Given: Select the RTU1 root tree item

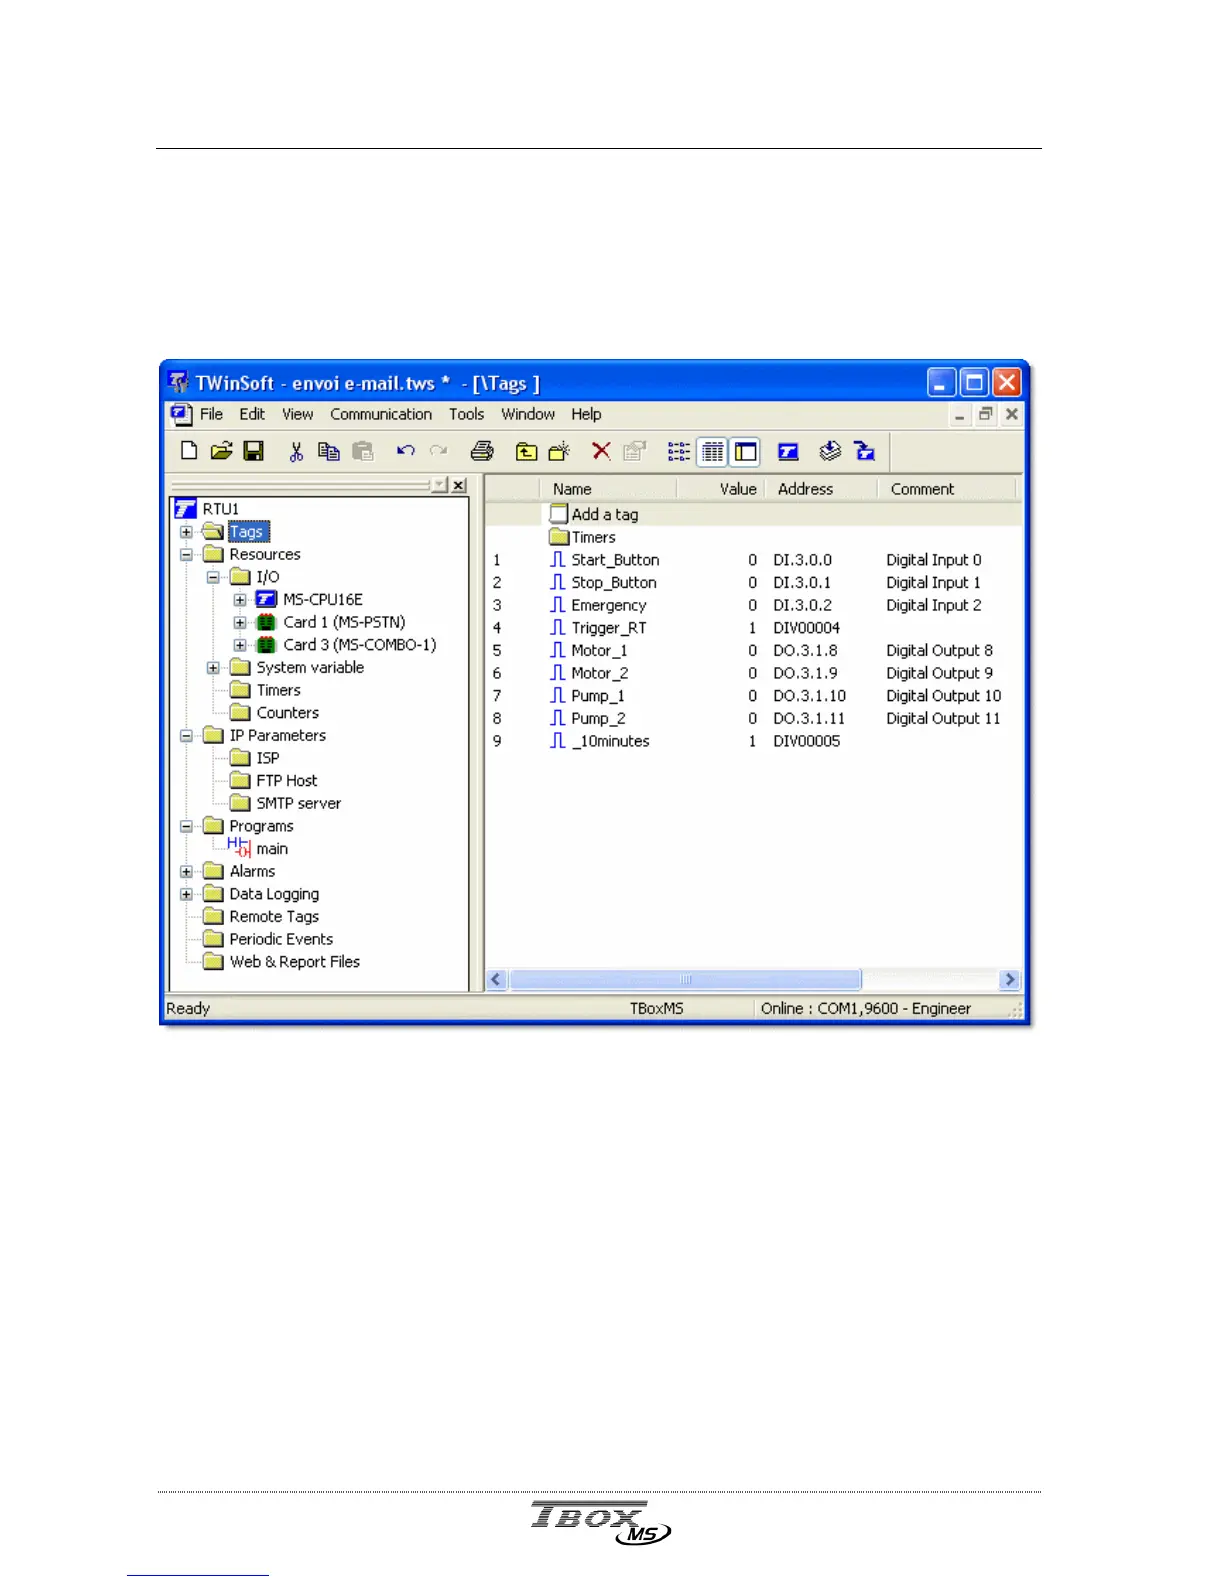Looking at the screenshot, I should tap(220, 509).
